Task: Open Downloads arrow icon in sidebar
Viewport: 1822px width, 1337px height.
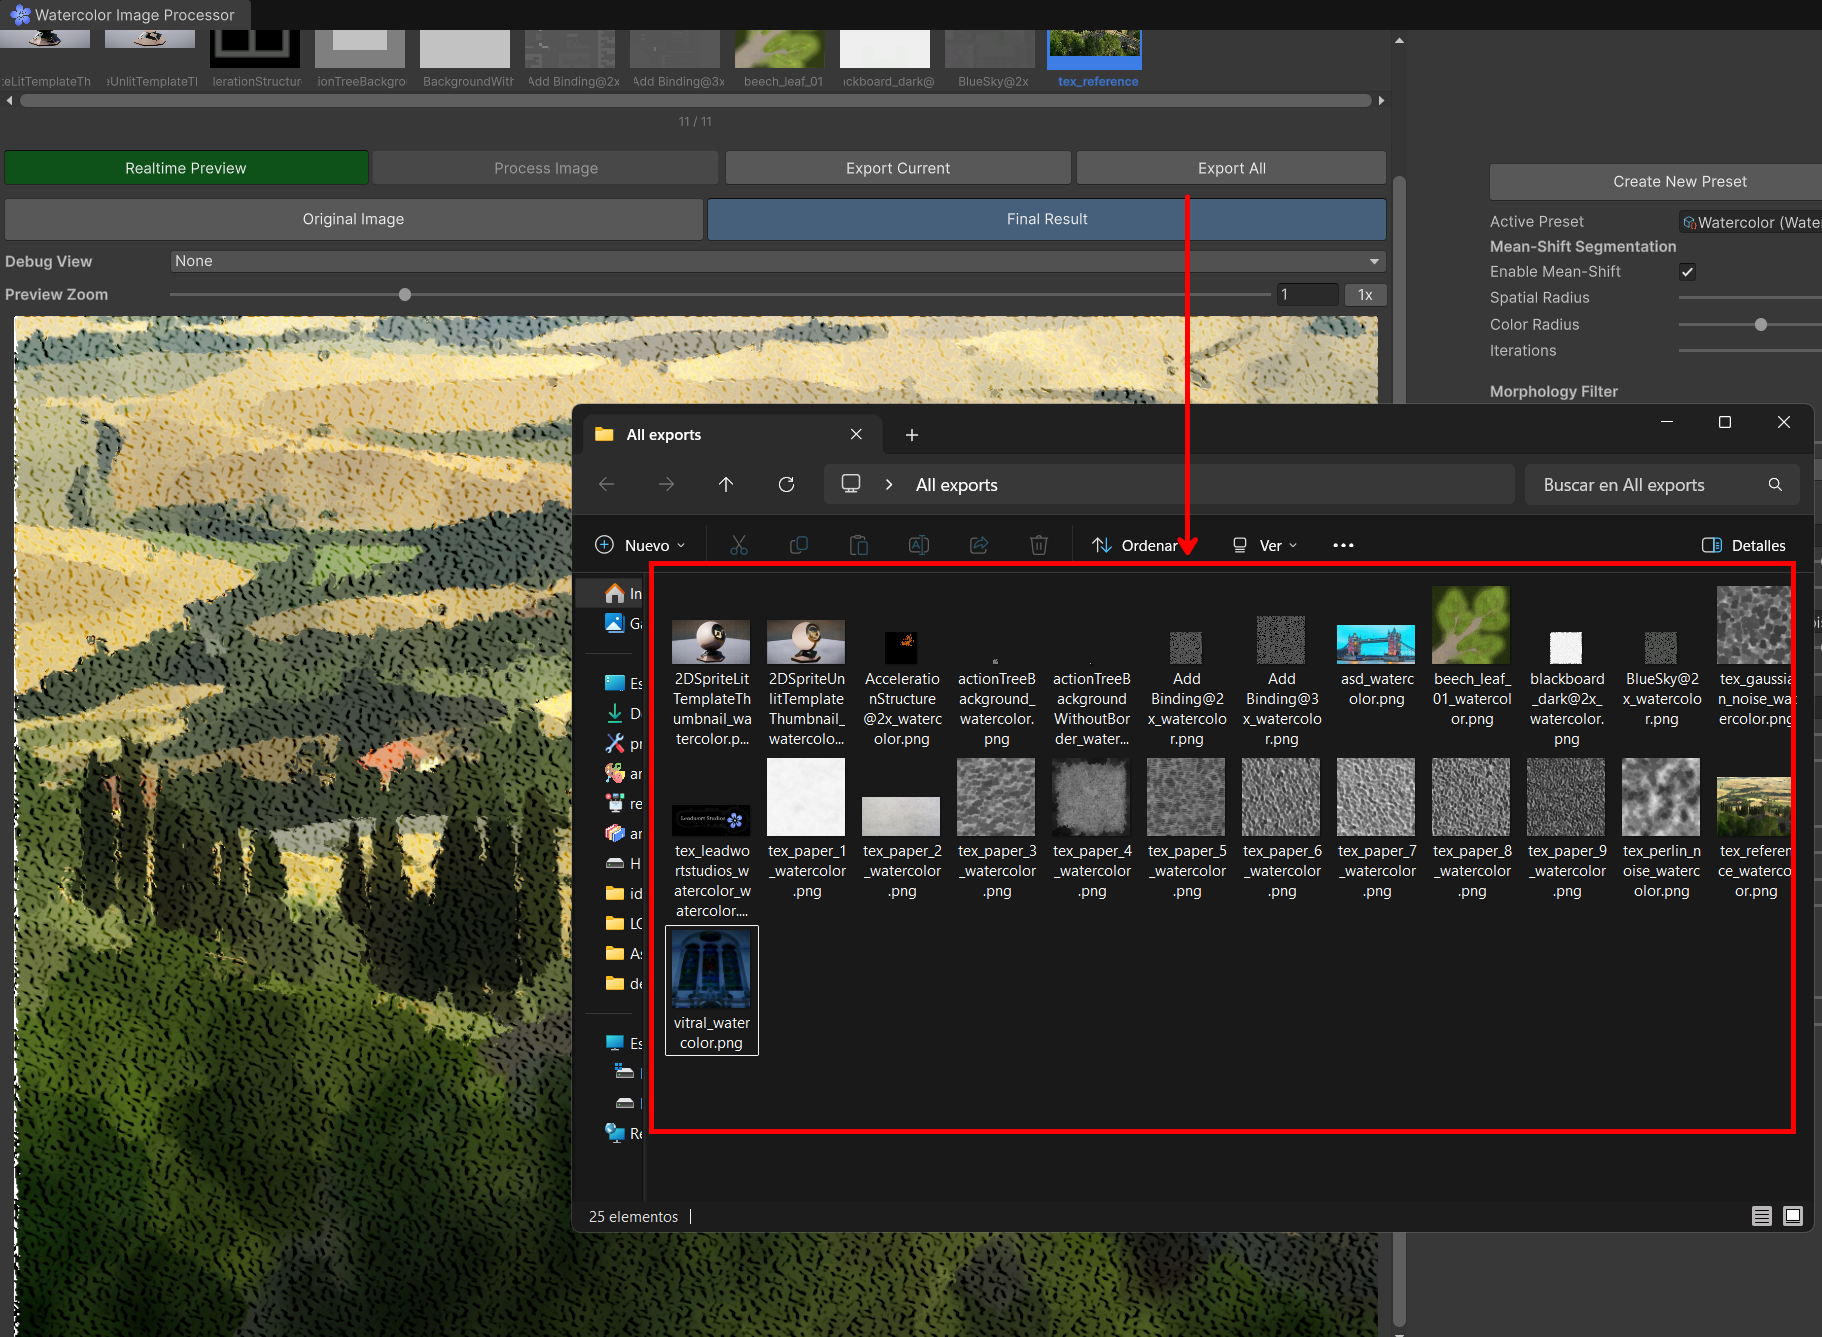Action: pyautogui.click(x=615, y=713)
